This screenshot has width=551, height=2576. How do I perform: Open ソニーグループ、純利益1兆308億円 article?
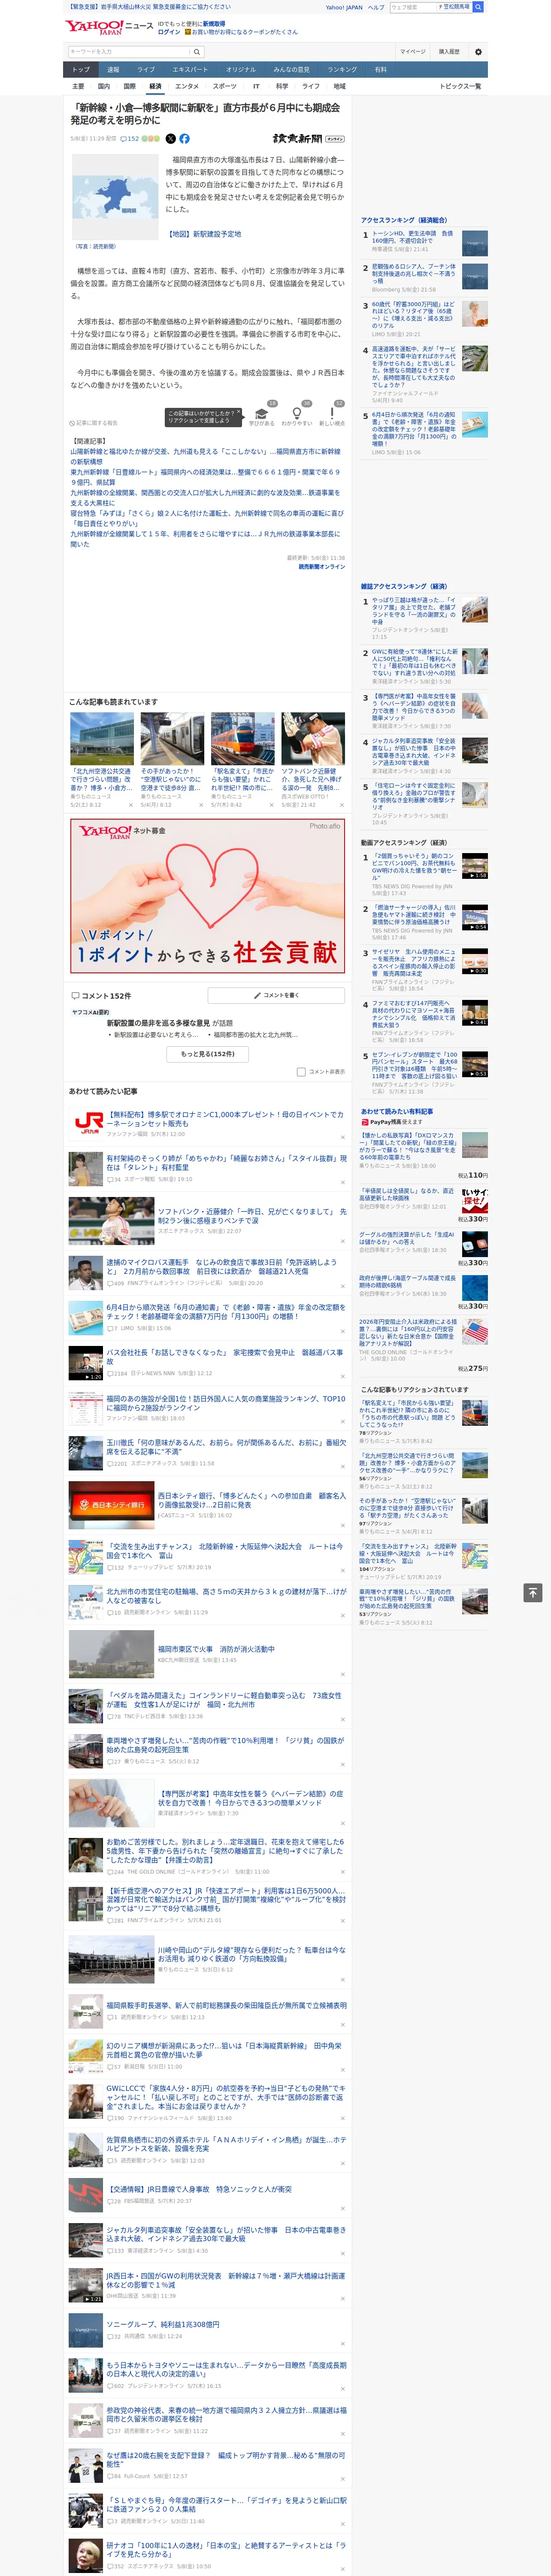coord(163,2325)
